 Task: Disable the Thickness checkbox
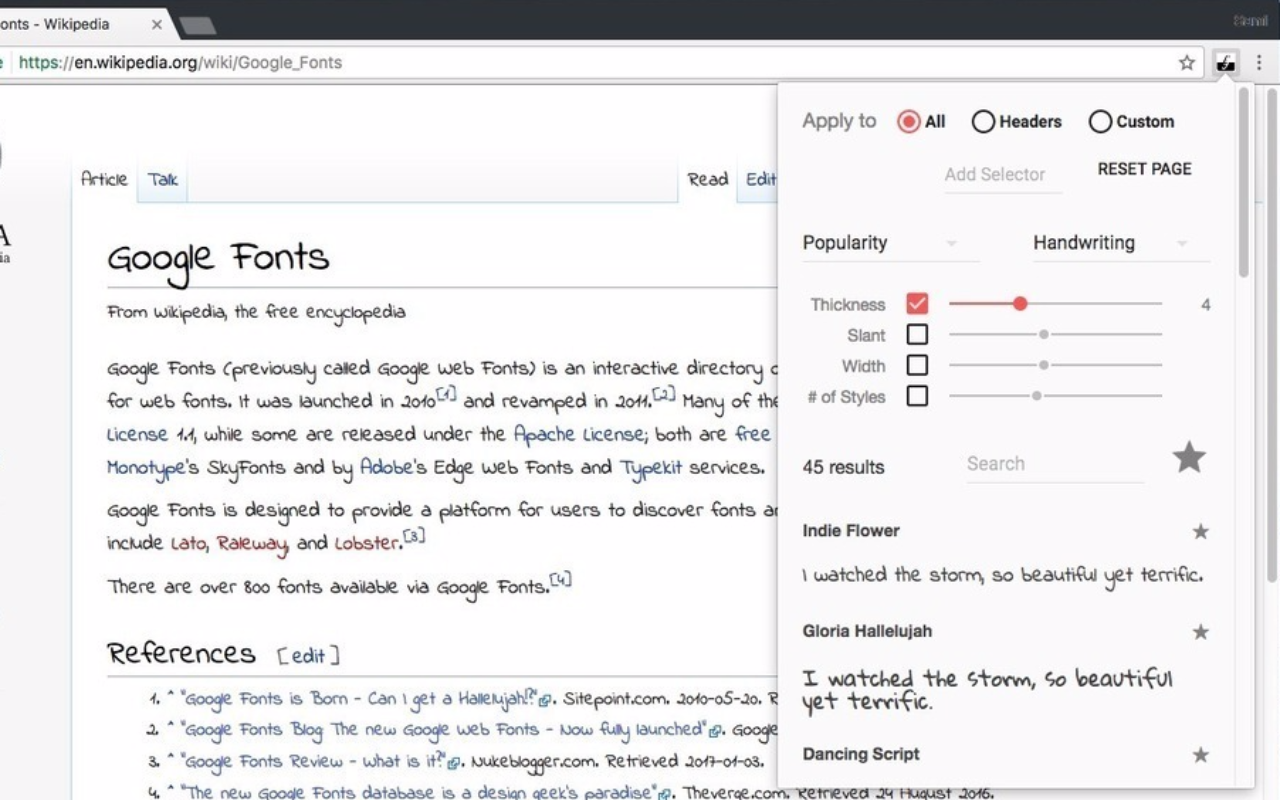pos(917,303)
